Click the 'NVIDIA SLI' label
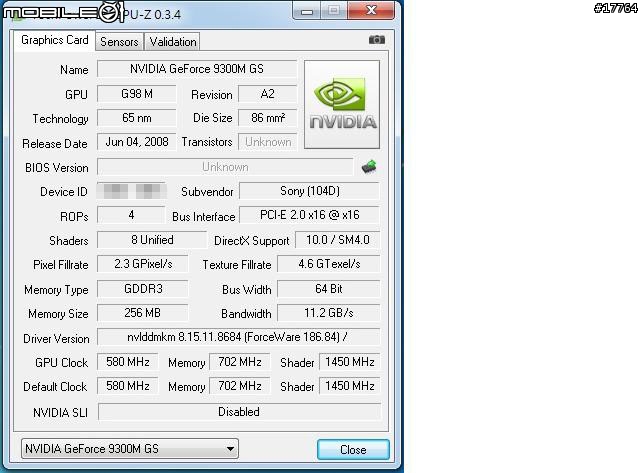The width and height of the screenshot is (640, 473). click(60, 413)
